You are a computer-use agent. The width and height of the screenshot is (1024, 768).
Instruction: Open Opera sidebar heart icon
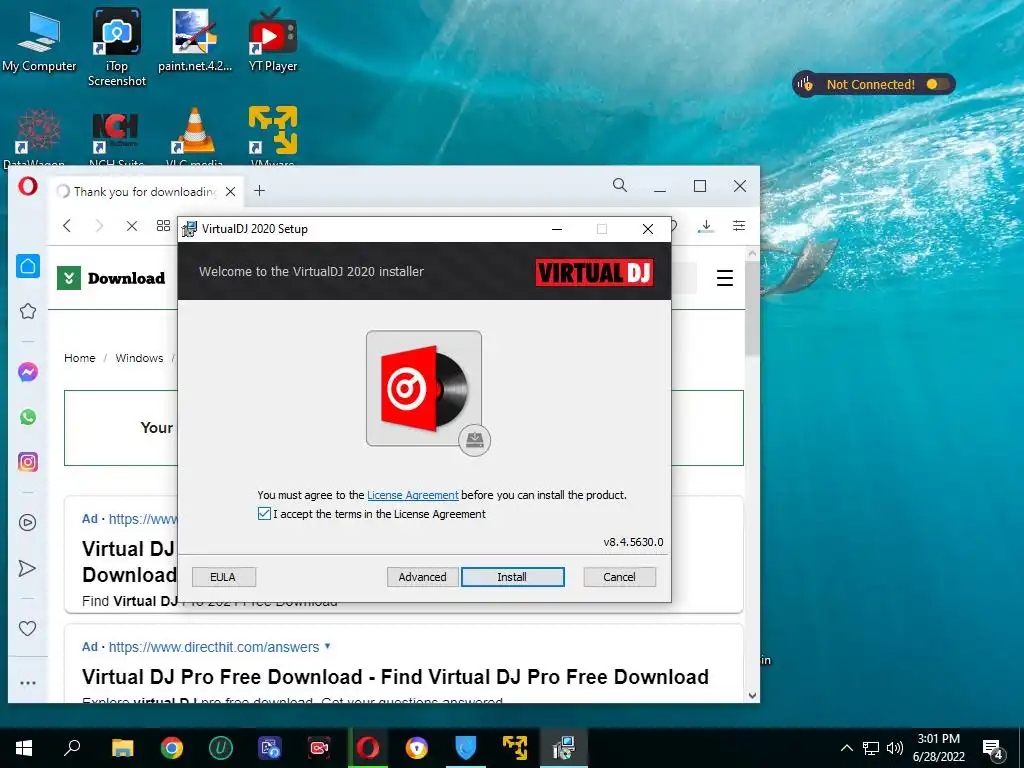click(x=27, y=628)
